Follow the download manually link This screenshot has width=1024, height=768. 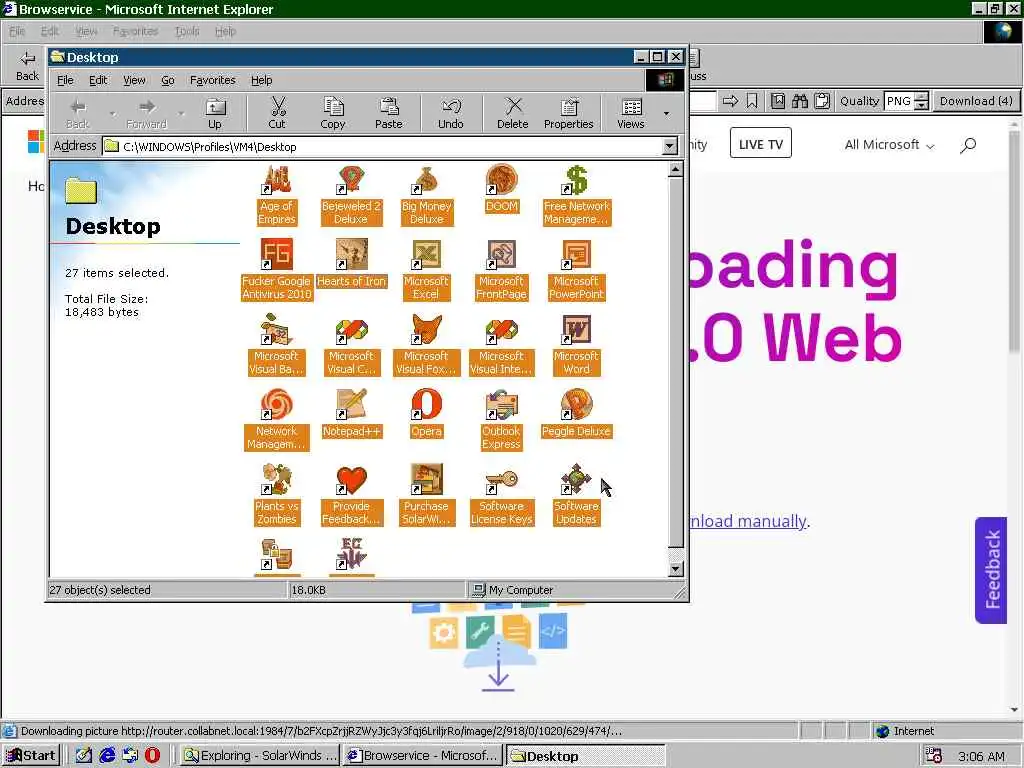click(748, 521)
